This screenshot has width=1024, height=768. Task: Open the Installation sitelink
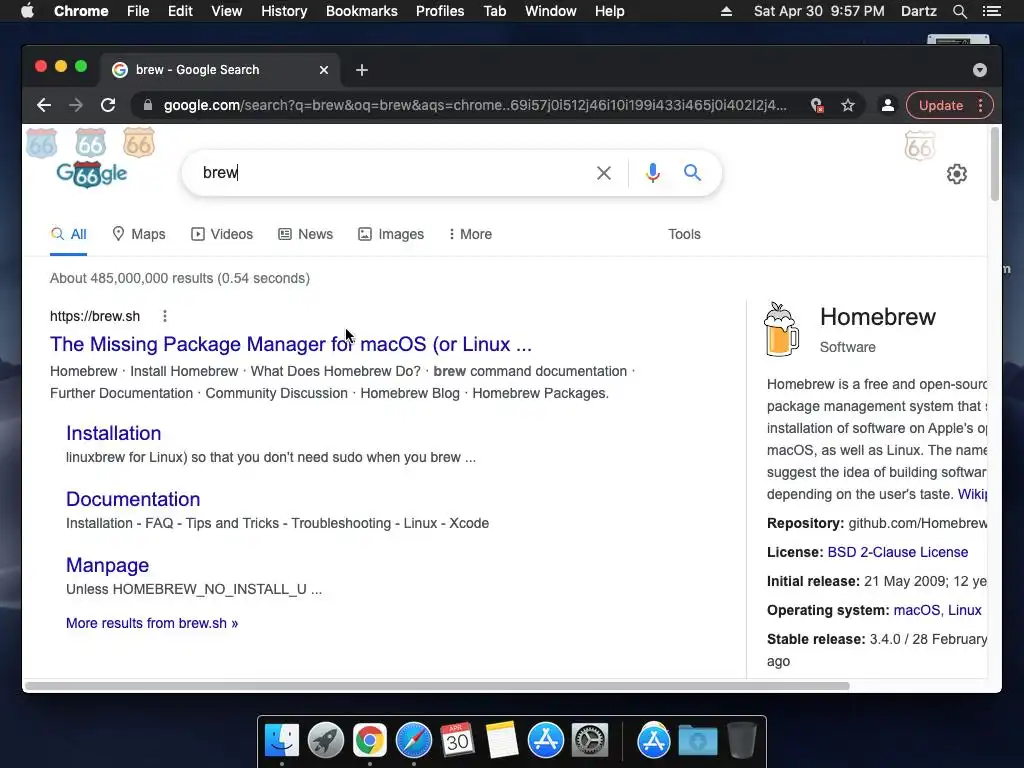114,433
